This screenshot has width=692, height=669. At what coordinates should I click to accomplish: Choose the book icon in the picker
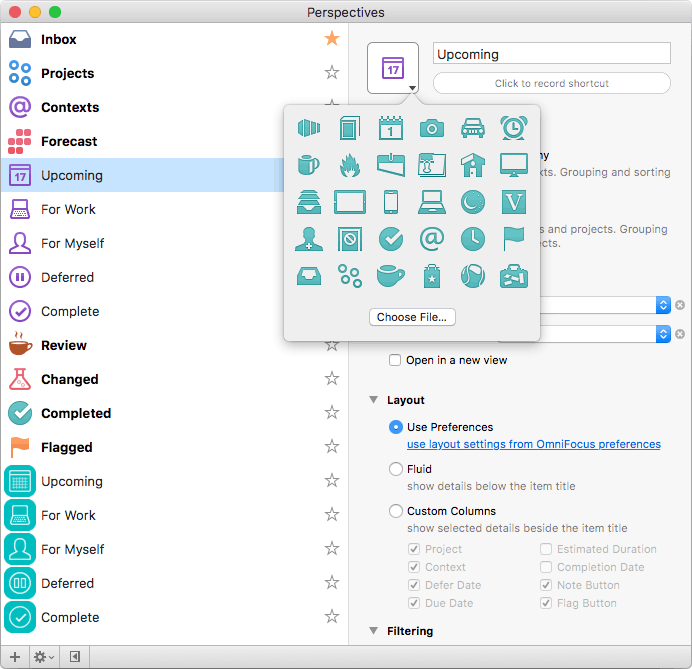pyautogui.click(x=350, y=128)
